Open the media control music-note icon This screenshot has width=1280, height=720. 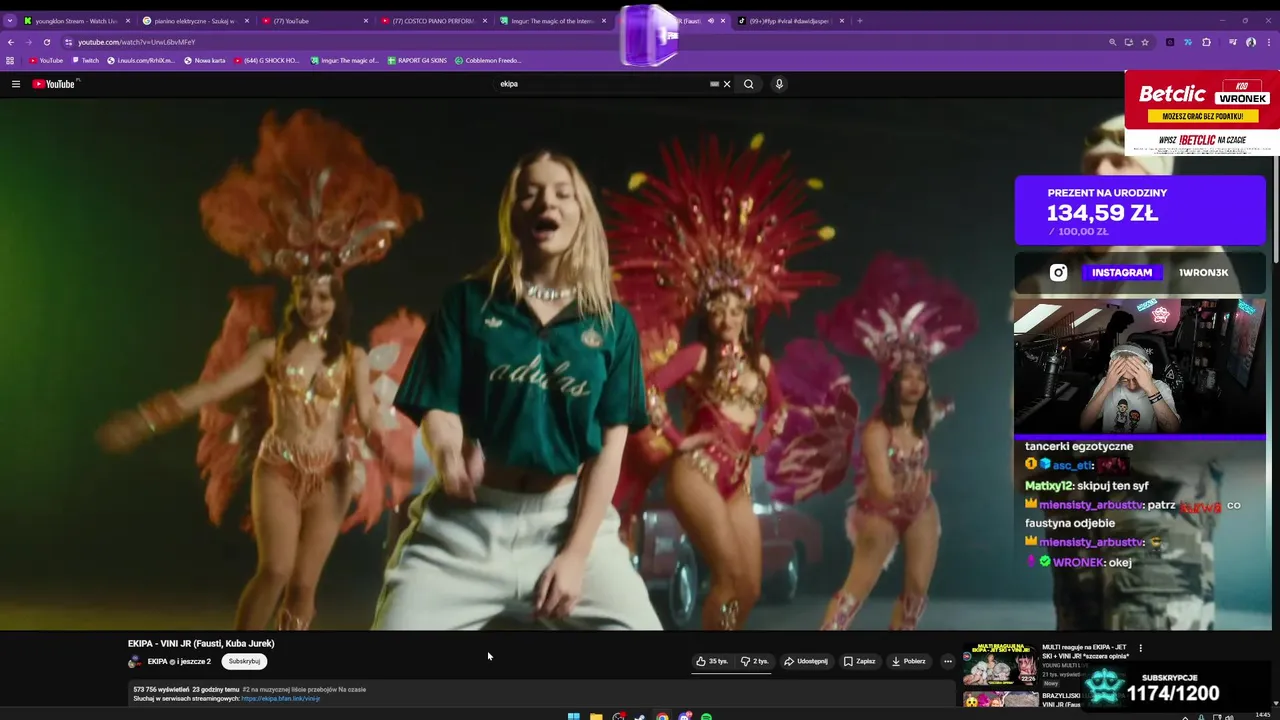click(x=1232, y=42)
